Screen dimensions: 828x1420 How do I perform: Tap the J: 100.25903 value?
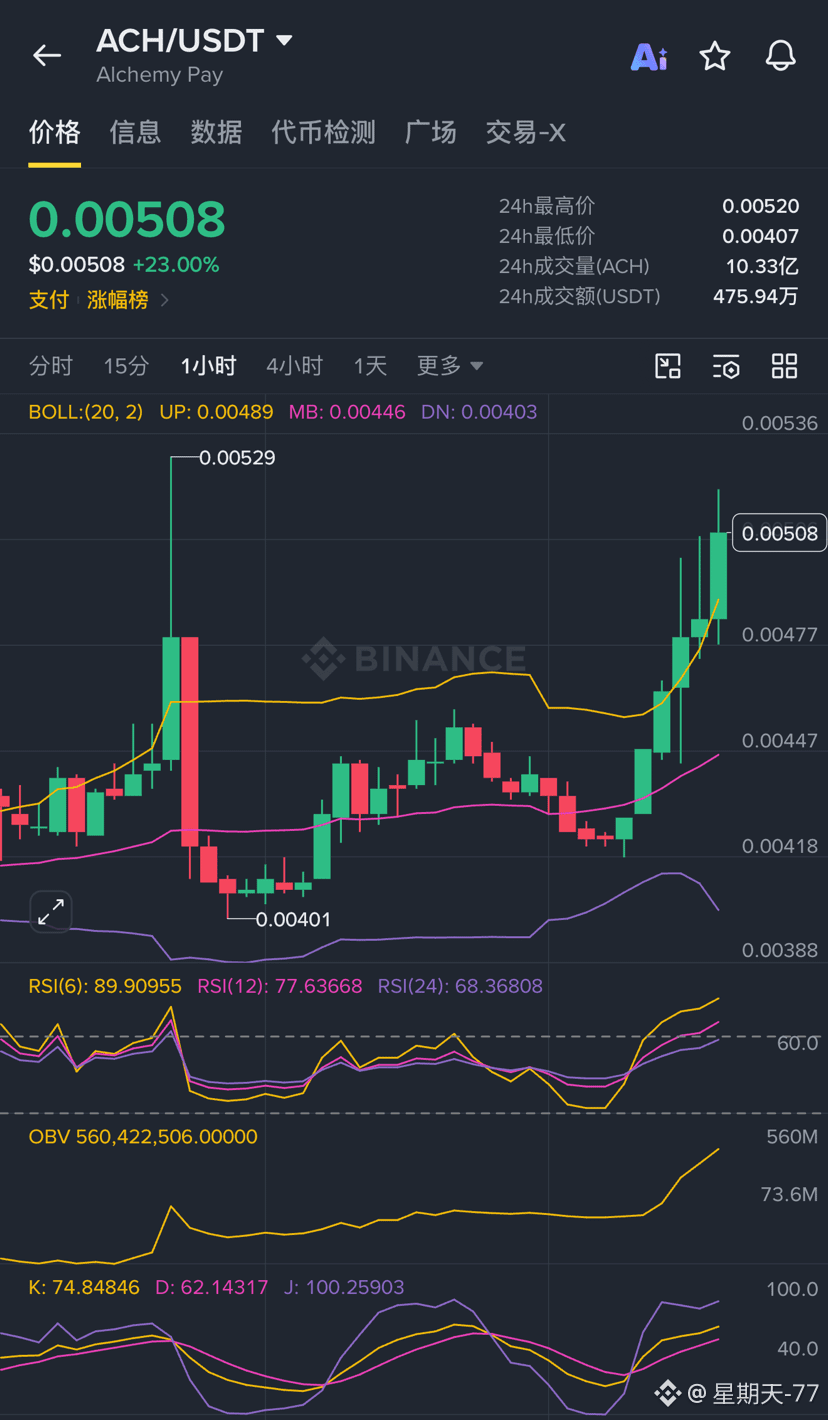coord(344,1287)
